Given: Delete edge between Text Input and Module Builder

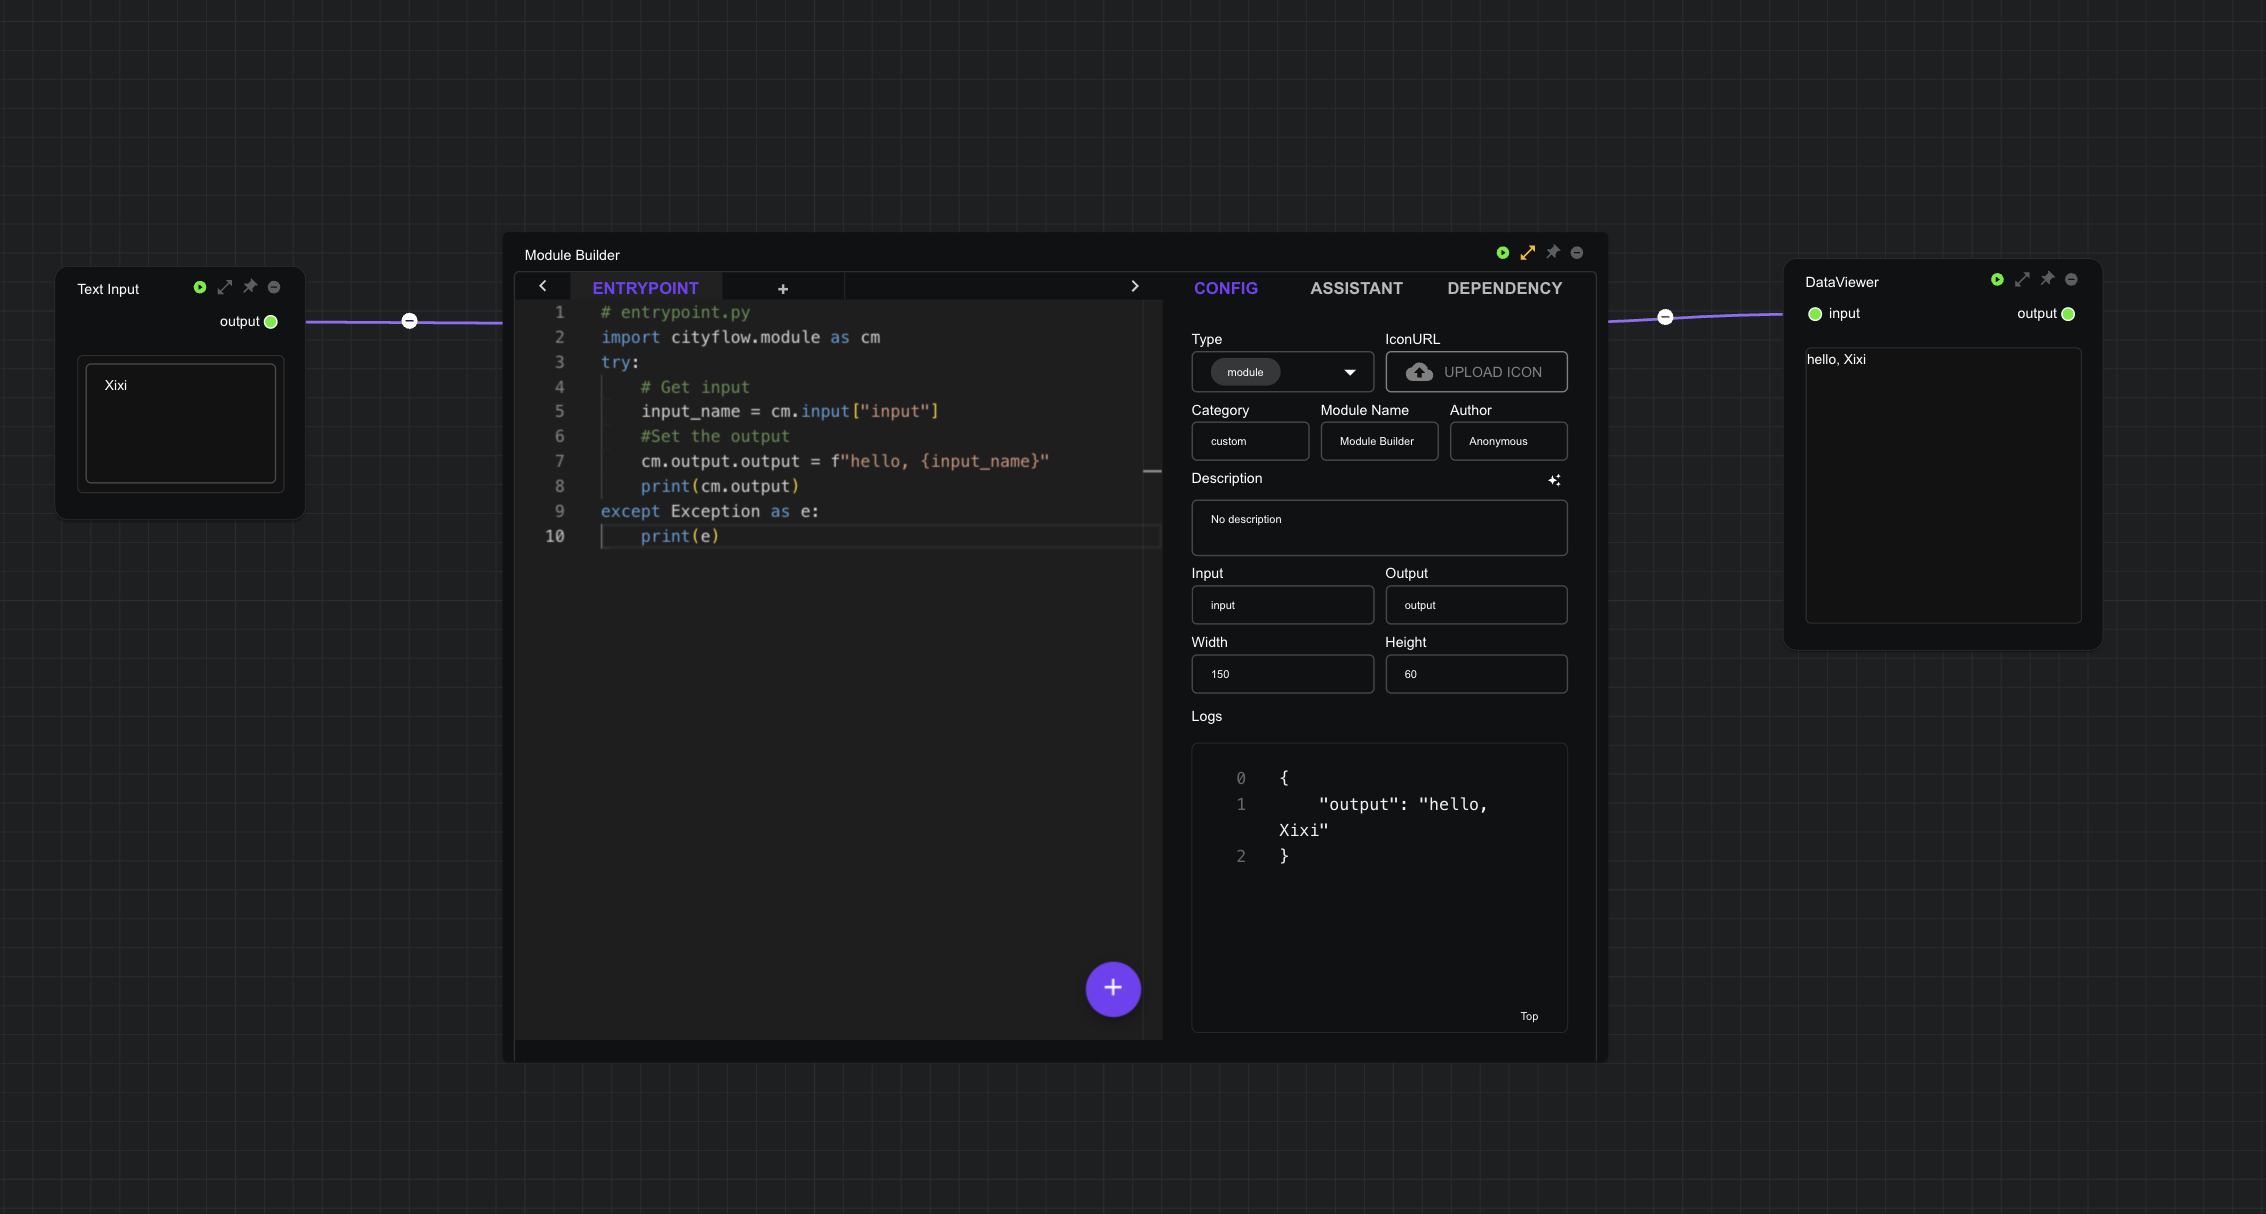Looking at the screenshot, I should click(x=409, y=321).
